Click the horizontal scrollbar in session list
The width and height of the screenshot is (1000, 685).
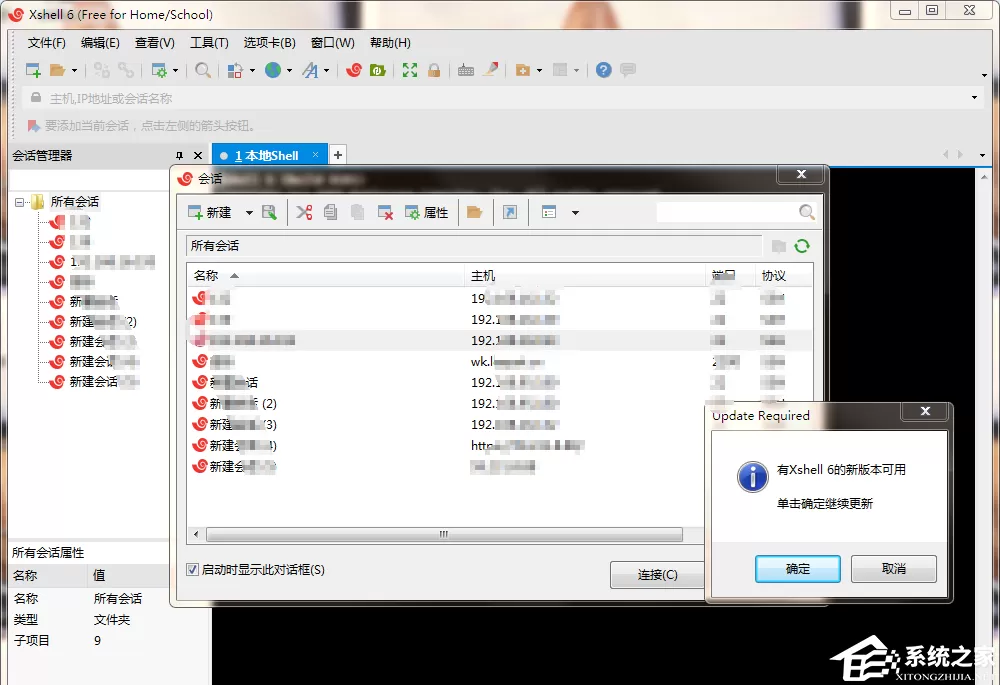click(444, 534)
